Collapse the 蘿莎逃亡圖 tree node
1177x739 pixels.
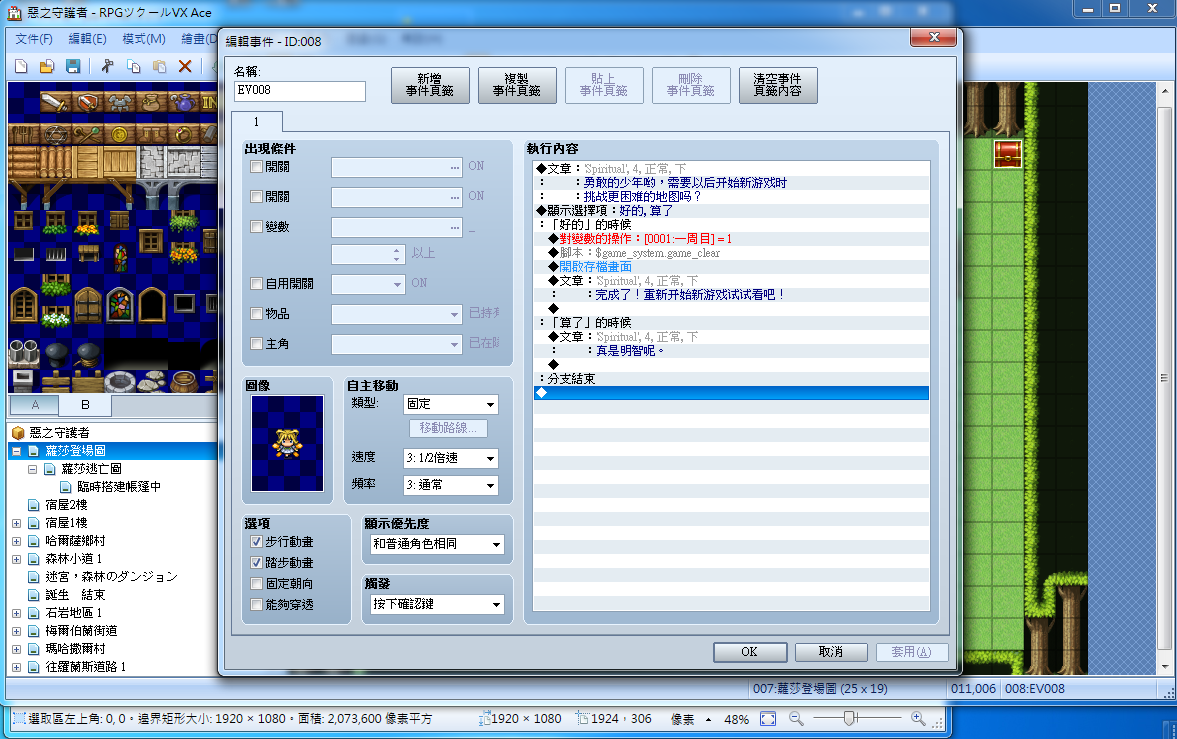(x=32, y=469)
